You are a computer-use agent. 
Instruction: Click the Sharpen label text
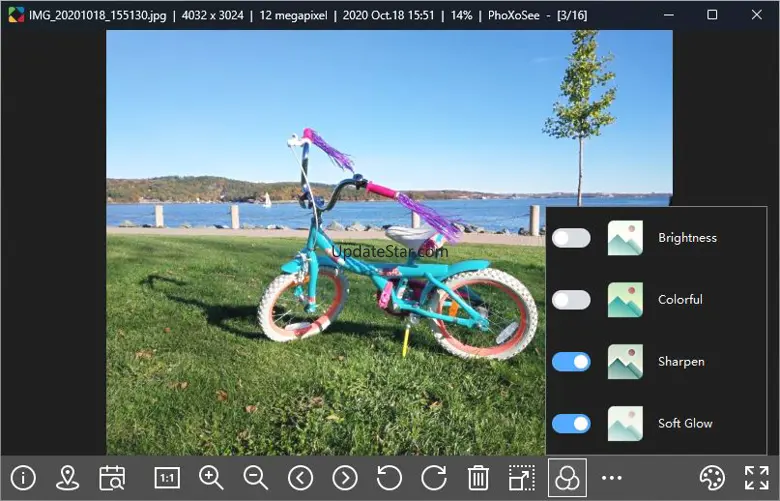click(681, 362)
